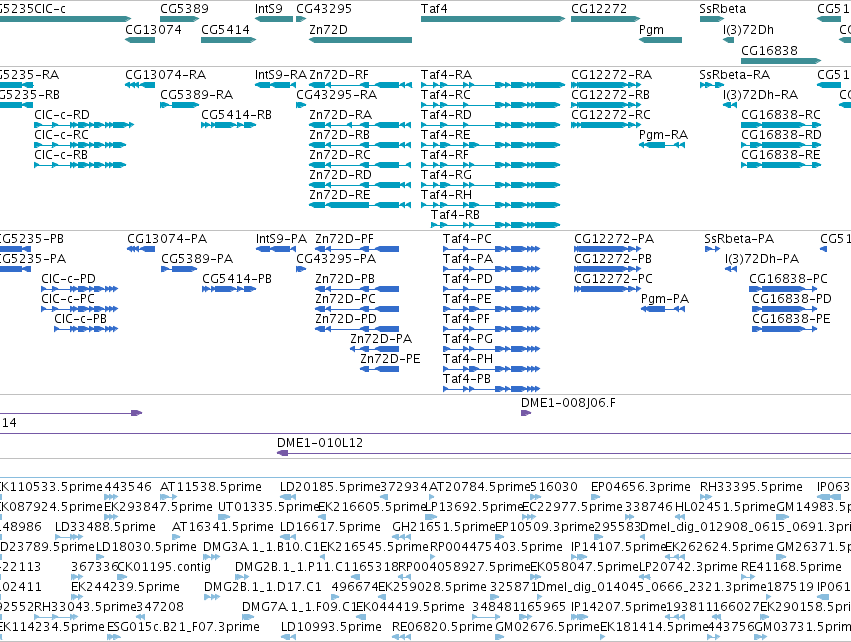Select protein Zn72D-PE

click(380, 369)
